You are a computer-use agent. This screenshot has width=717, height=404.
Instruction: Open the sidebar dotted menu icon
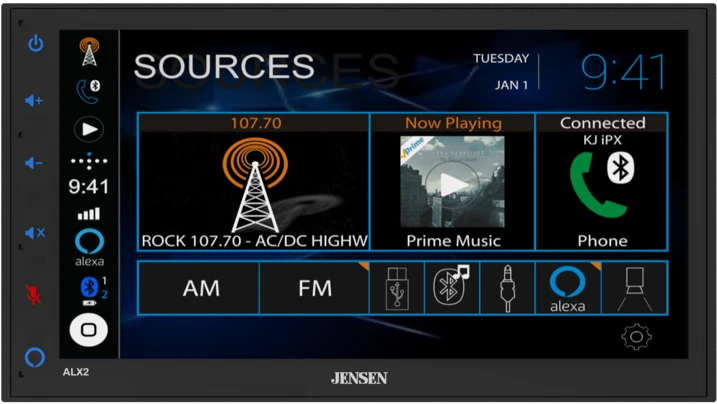[89, 161]
